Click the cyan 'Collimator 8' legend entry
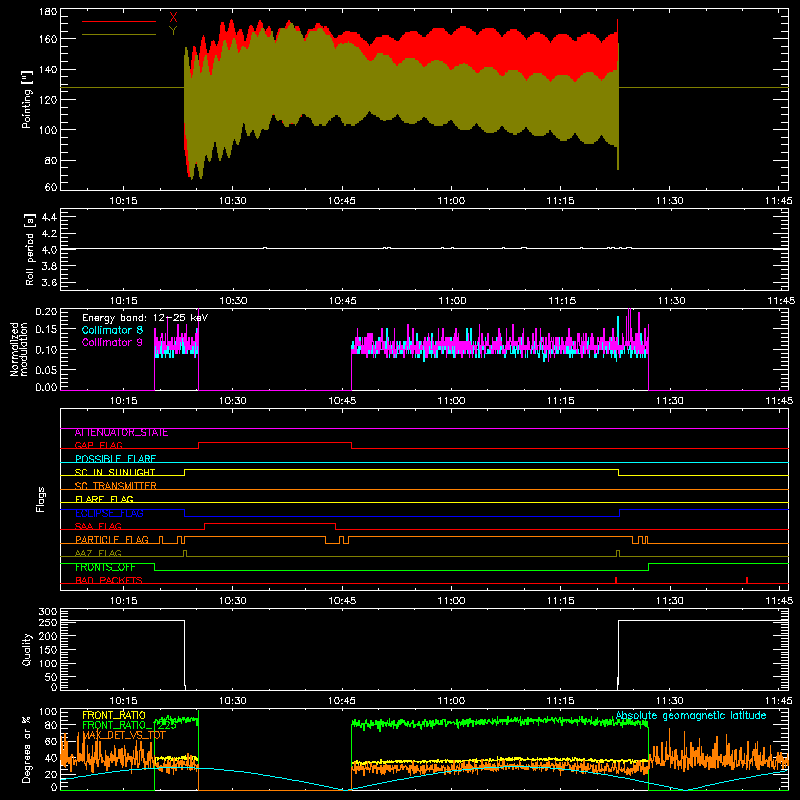The width and height of the screenshot is (800, 800). click(x=112, y=330)
